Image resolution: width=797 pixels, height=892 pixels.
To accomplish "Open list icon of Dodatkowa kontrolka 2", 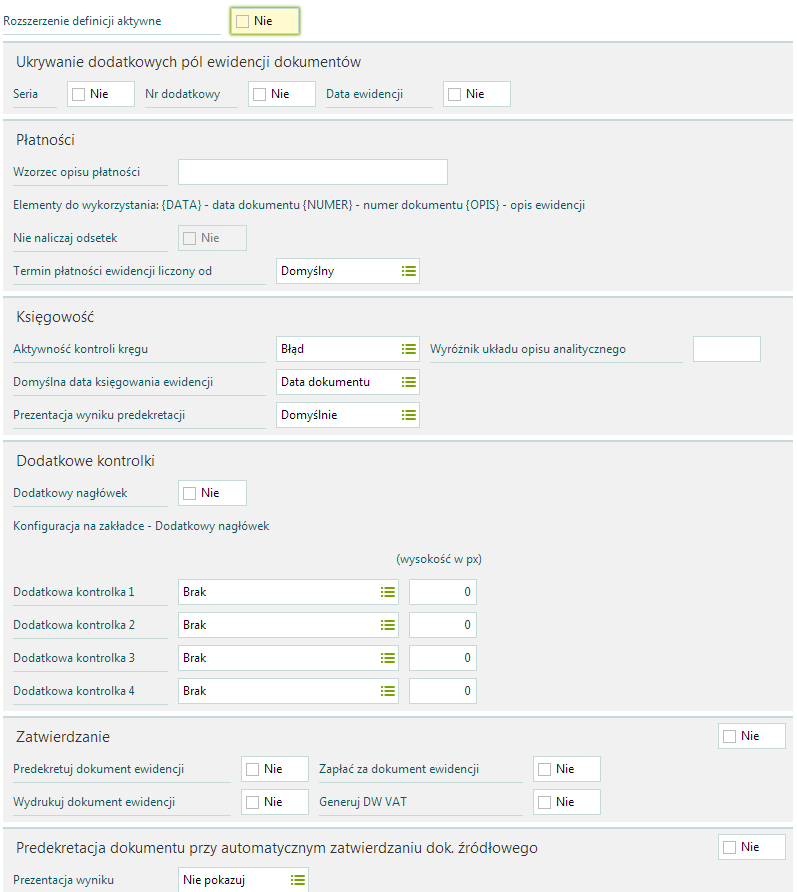I will [x=387, y=625].
